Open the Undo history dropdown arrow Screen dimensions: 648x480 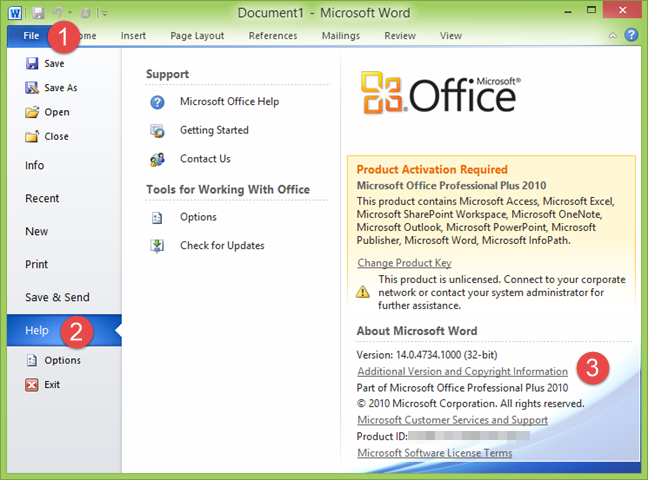point(70,13)
